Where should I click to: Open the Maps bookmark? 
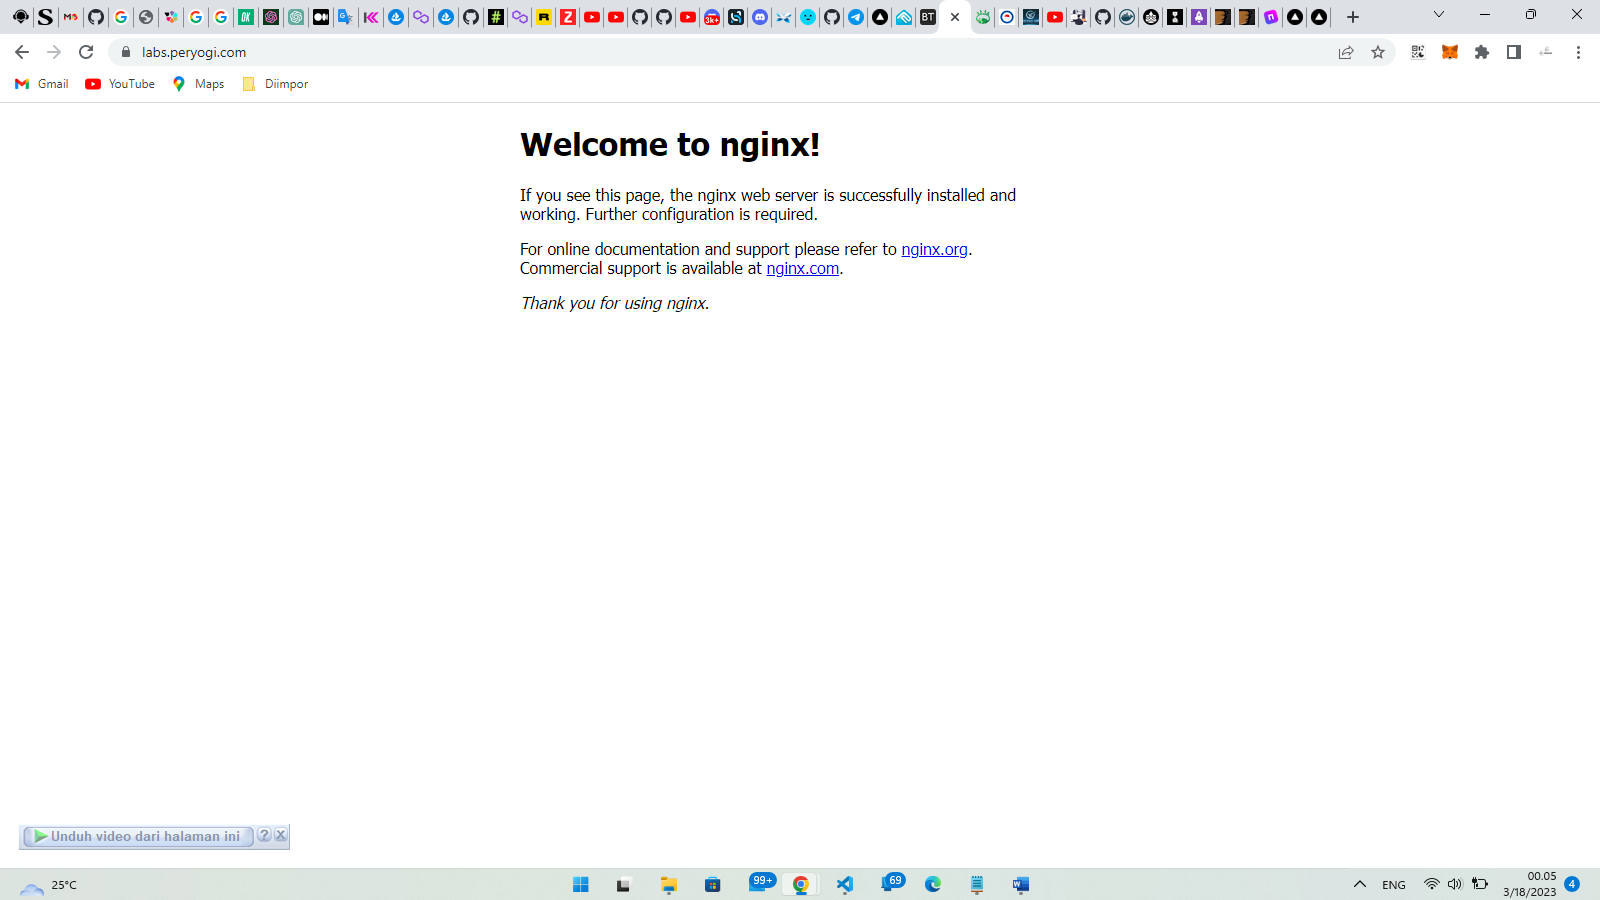pos(198,84)
